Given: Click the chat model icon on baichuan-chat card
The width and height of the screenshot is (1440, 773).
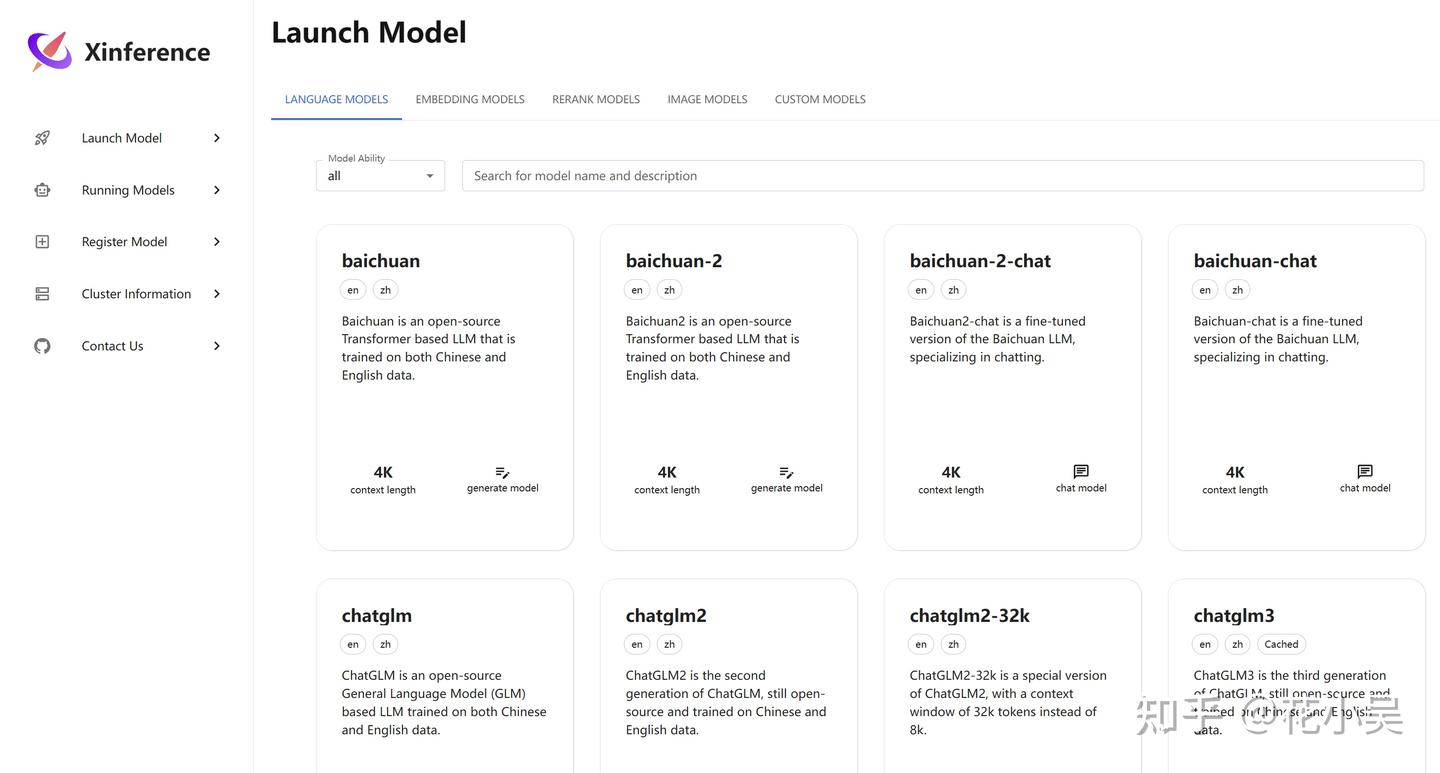Looking at the screenshot, I should [1365, 471].
